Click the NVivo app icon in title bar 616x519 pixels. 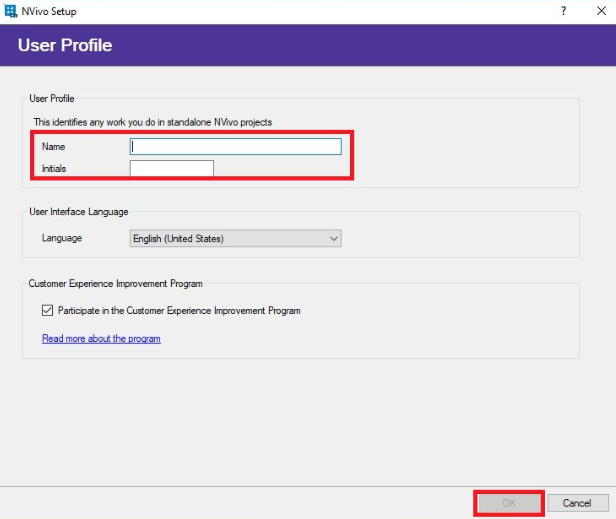pos(10,11)
